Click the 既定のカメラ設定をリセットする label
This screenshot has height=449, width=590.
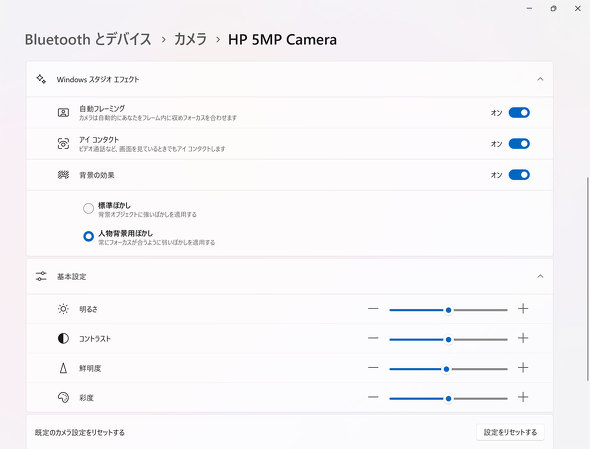[x=80, y=432]
